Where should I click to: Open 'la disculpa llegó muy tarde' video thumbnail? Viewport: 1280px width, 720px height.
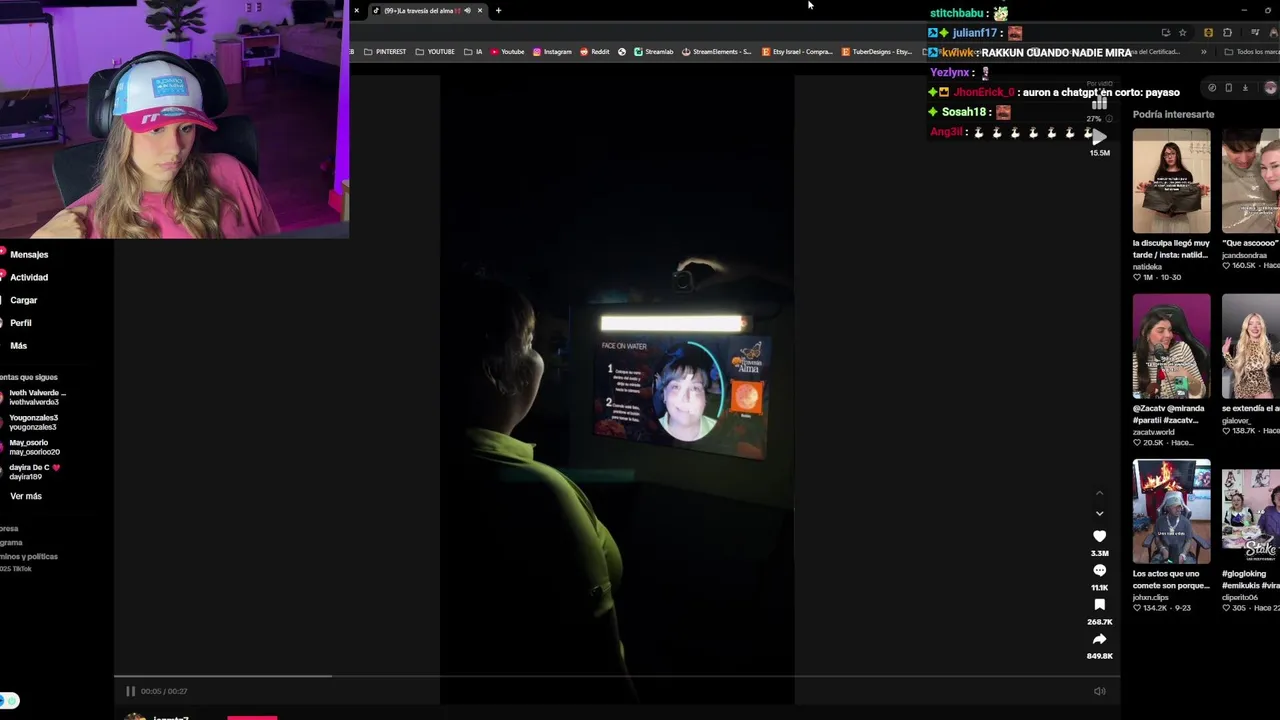tap(1171, 181)
